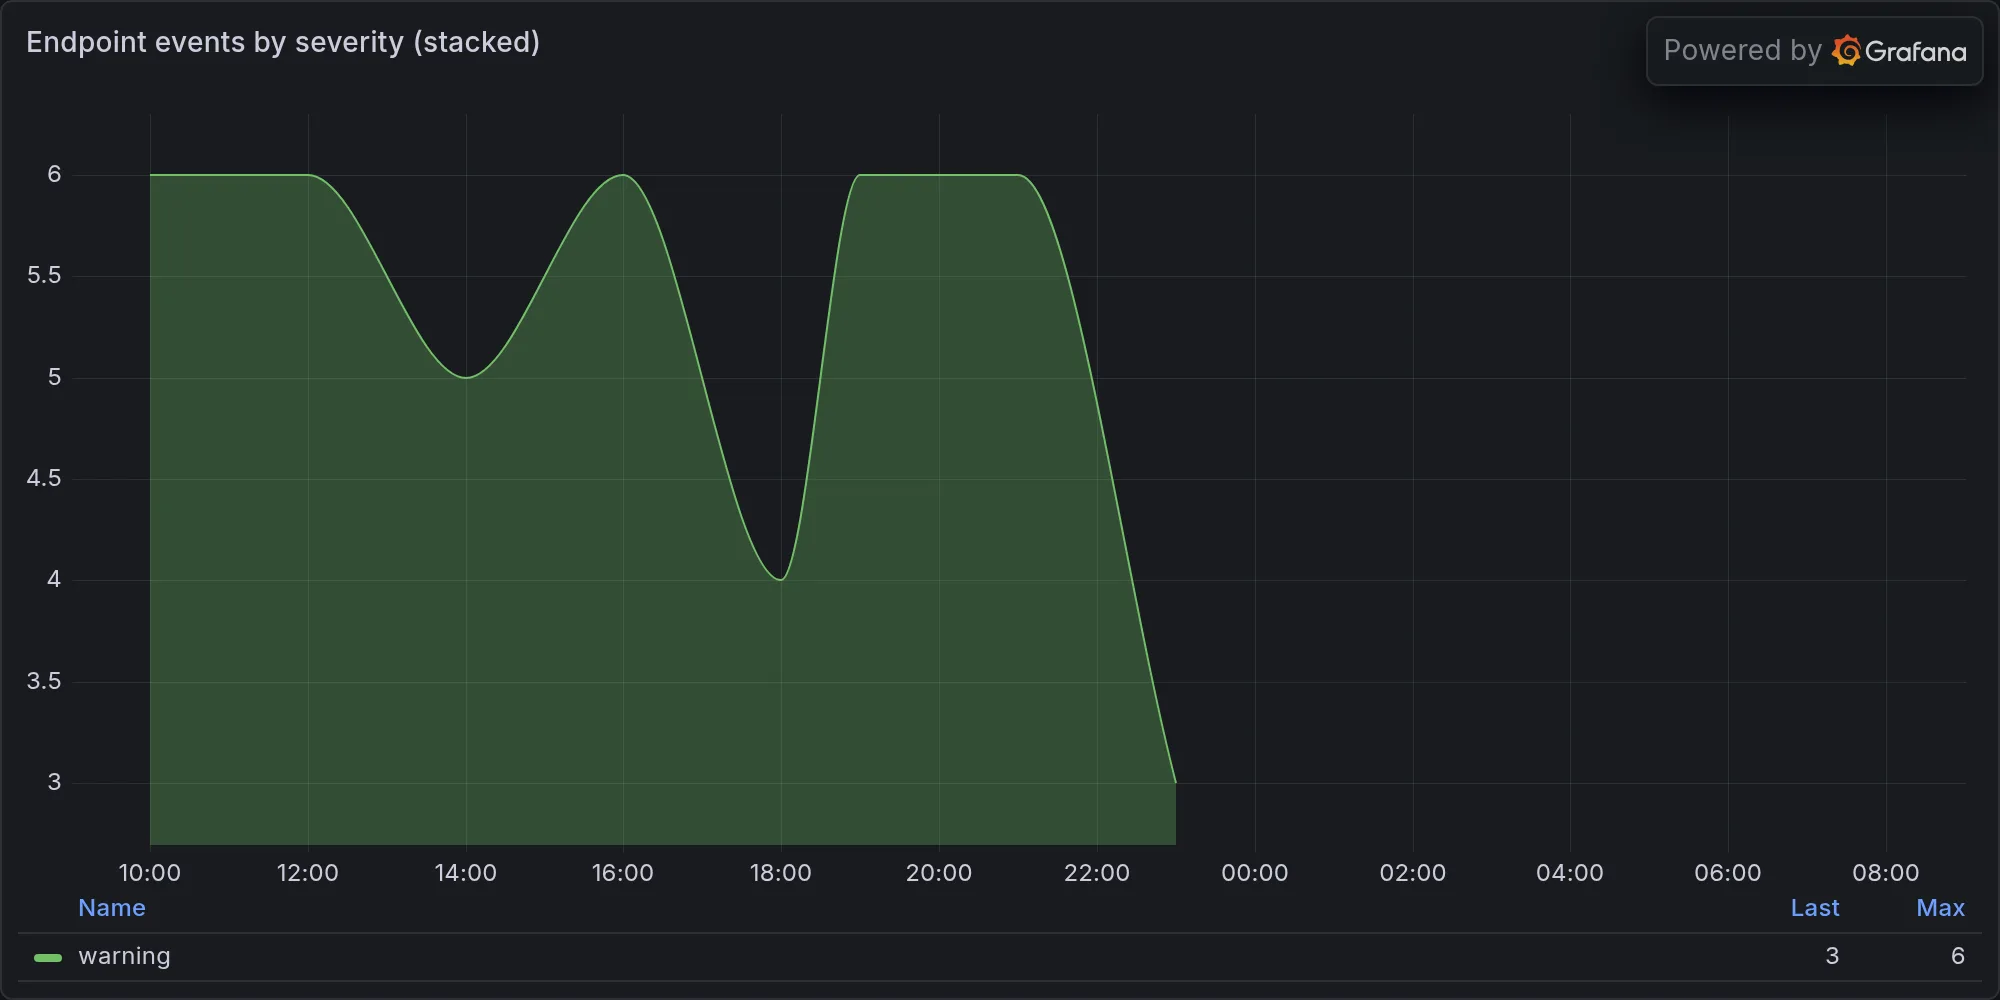The image size is (2000, 1000).
Task: Sort legend by the Last column header
Action: point(1815,908)
